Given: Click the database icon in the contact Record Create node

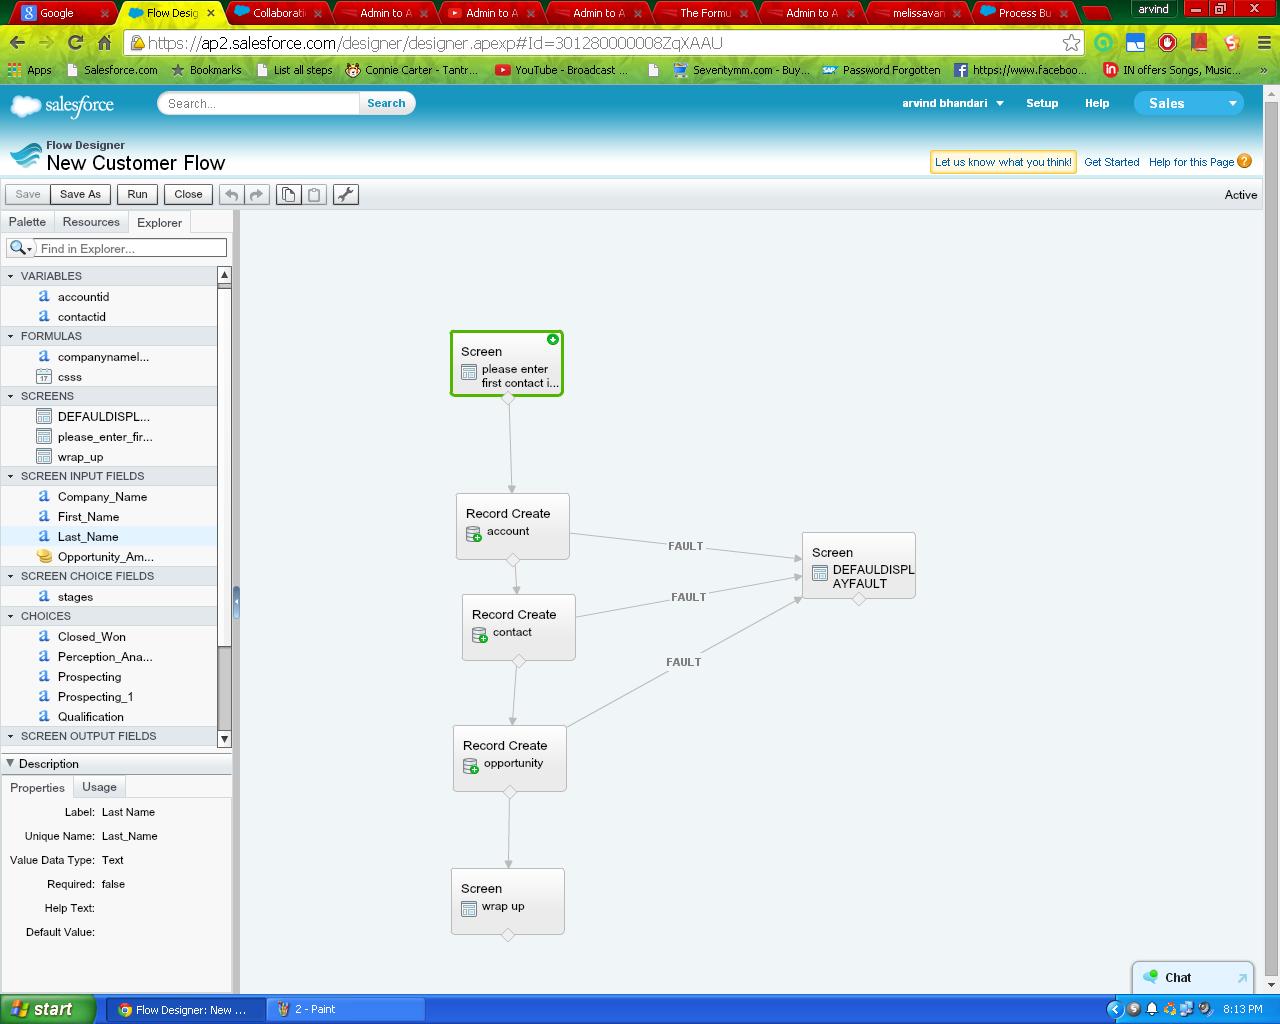Looking at the screenshot, I should point(480,635).
